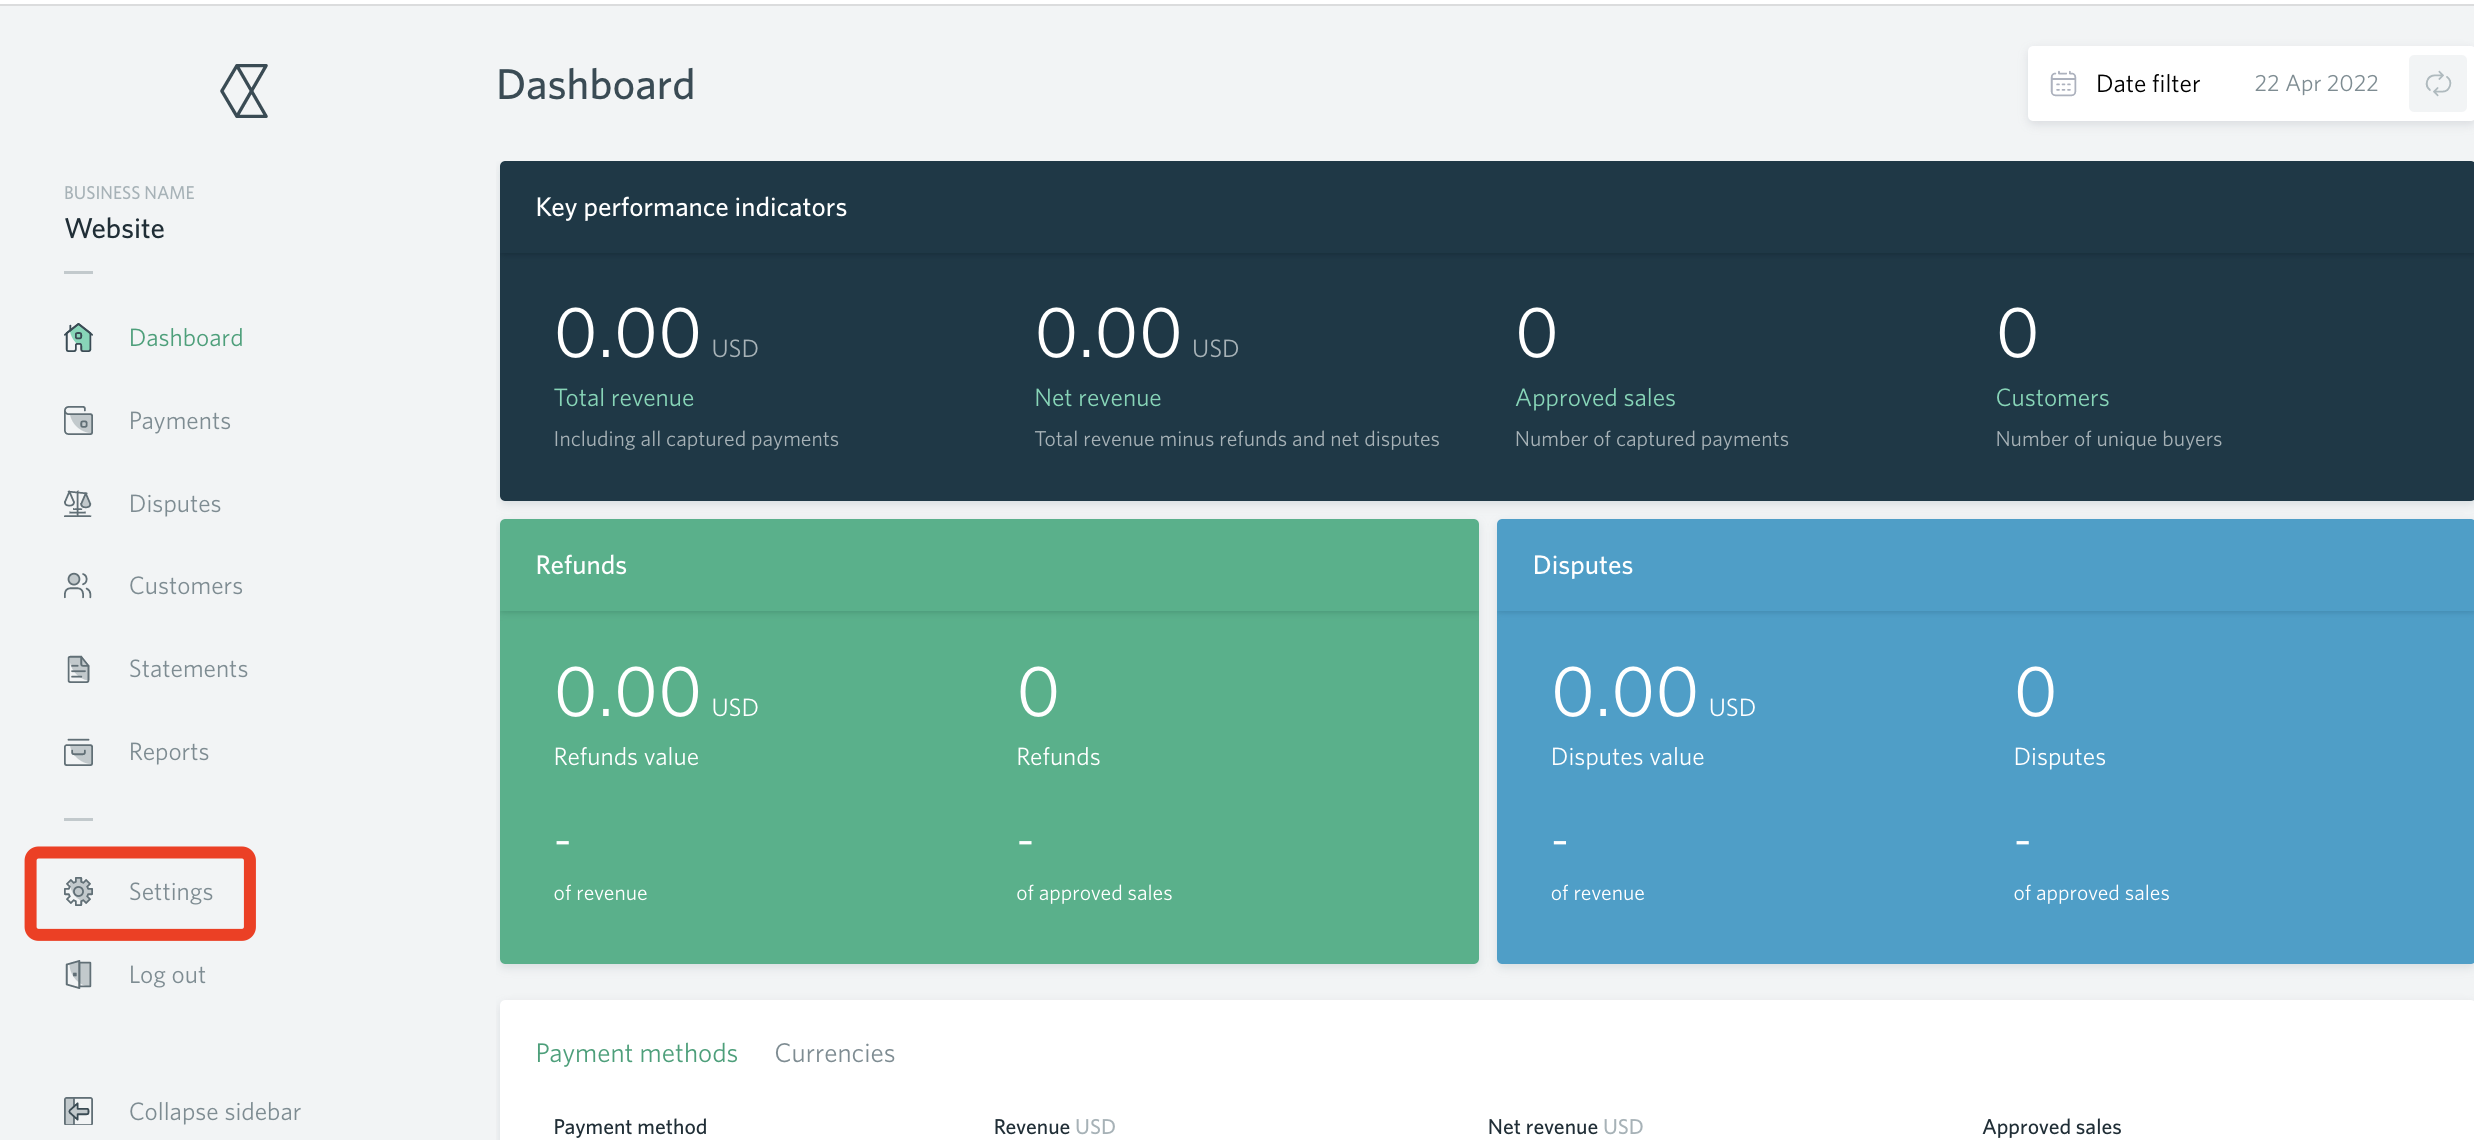Click the 22 Apr 2022 date value
The image size is (2474, 1140).
2315,84
